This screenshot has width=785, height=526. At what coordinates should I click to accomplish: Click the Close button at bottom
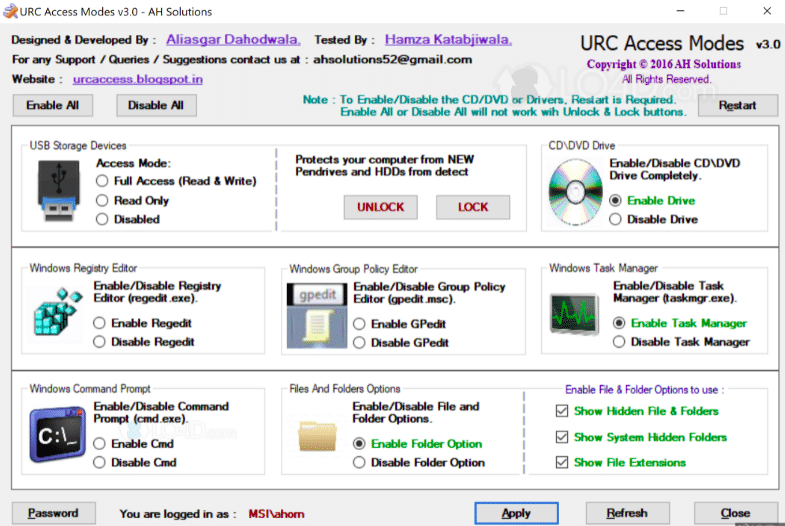[735, 513]
